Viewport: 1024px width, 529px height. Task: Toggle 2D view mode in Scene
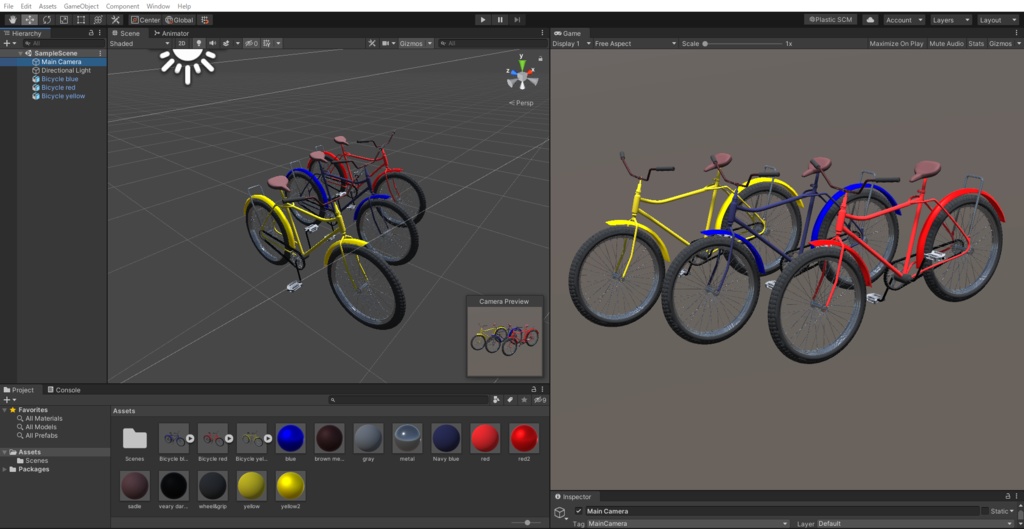click(183, 43)
